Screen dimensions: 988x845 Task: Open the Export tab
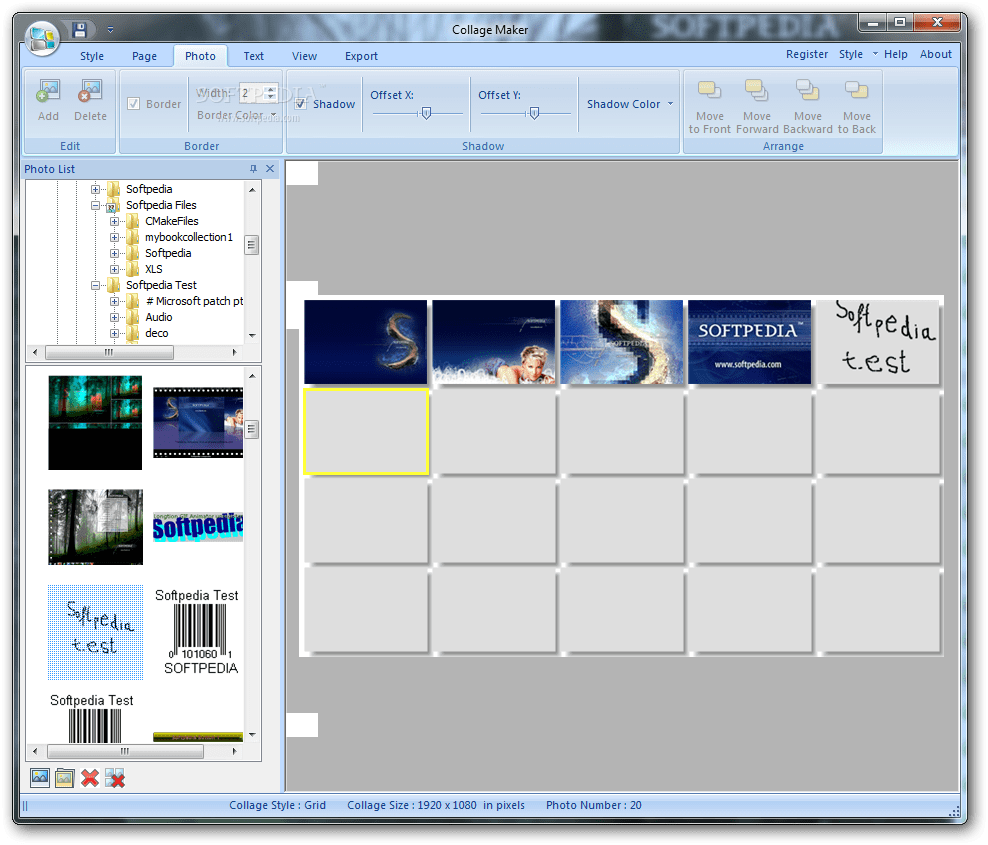click(361, 56)
